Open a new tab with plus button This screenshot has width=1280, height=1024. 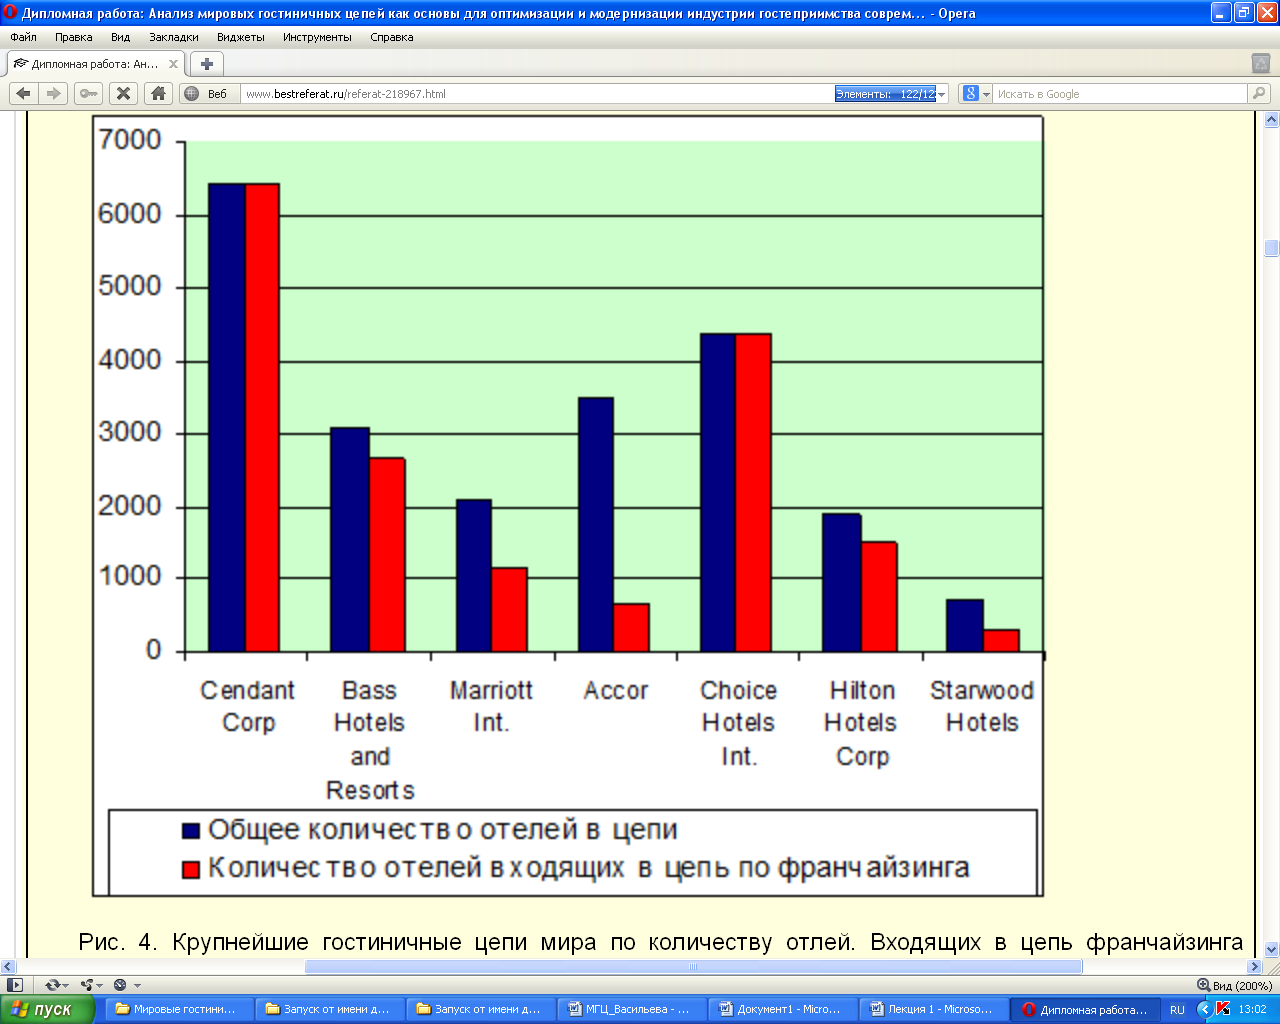click(x=207, y=64)
